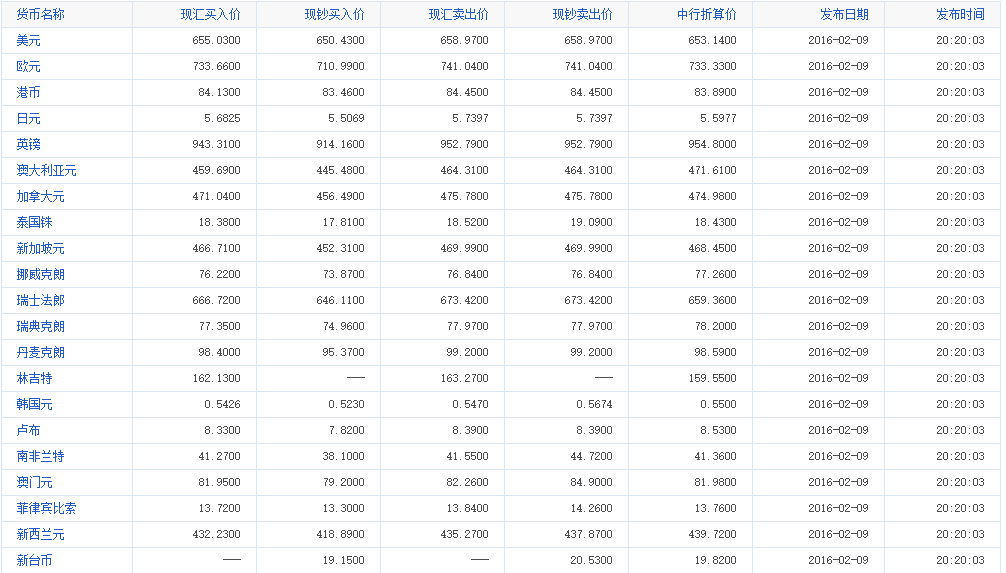Screen dimensions: 1006x573
Task: Open the 新台币 link
Action: point(35,560)
